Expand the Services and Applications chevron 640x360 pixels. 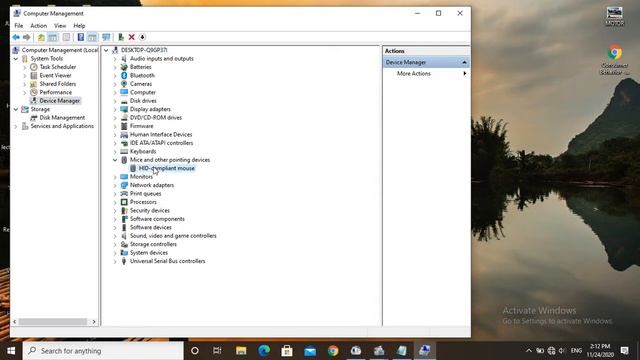point(16,127)
